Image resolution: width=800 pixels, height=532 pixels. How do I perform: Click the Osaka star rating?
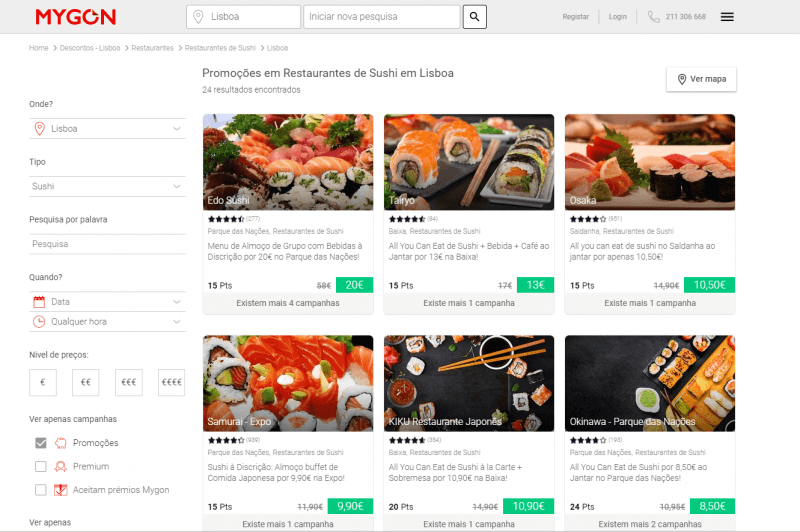[588, 219]
